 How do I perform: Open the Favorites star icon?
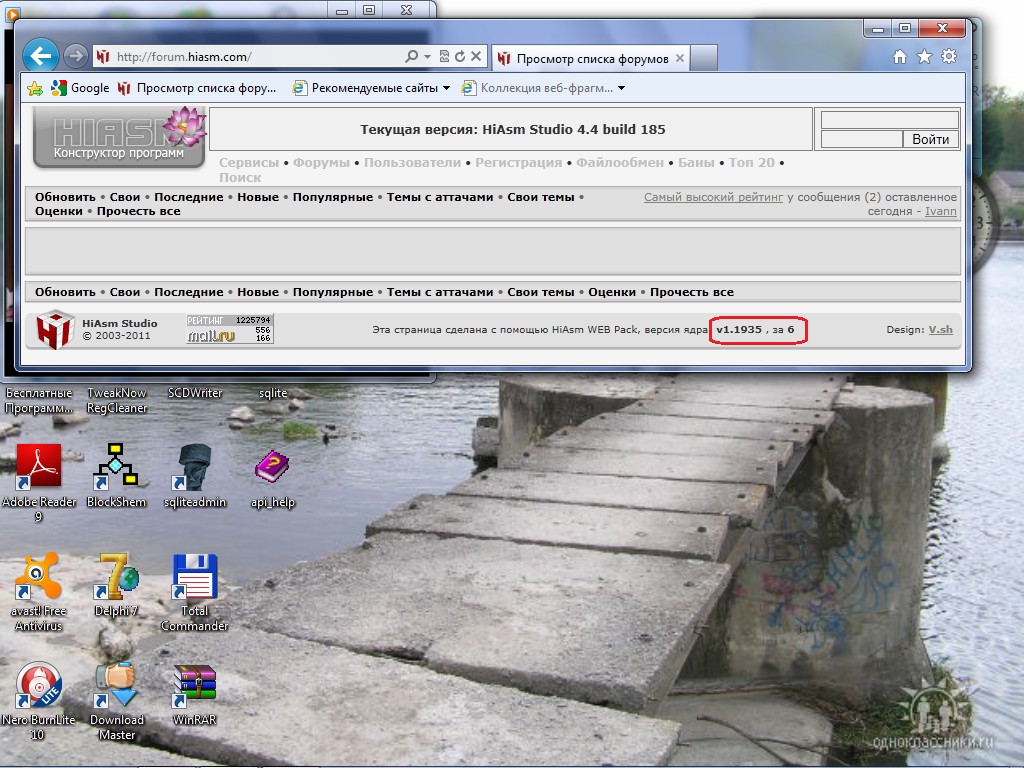click(925, 57)
